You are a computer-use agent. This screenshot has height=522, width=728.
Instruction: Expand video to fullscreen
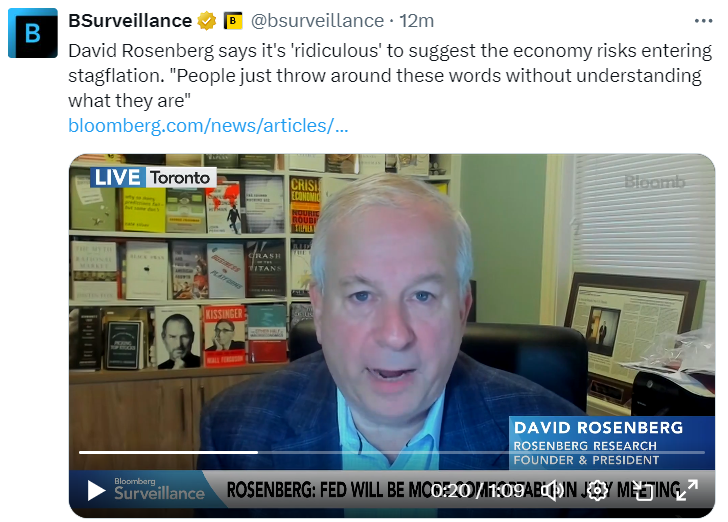[687, 490]
